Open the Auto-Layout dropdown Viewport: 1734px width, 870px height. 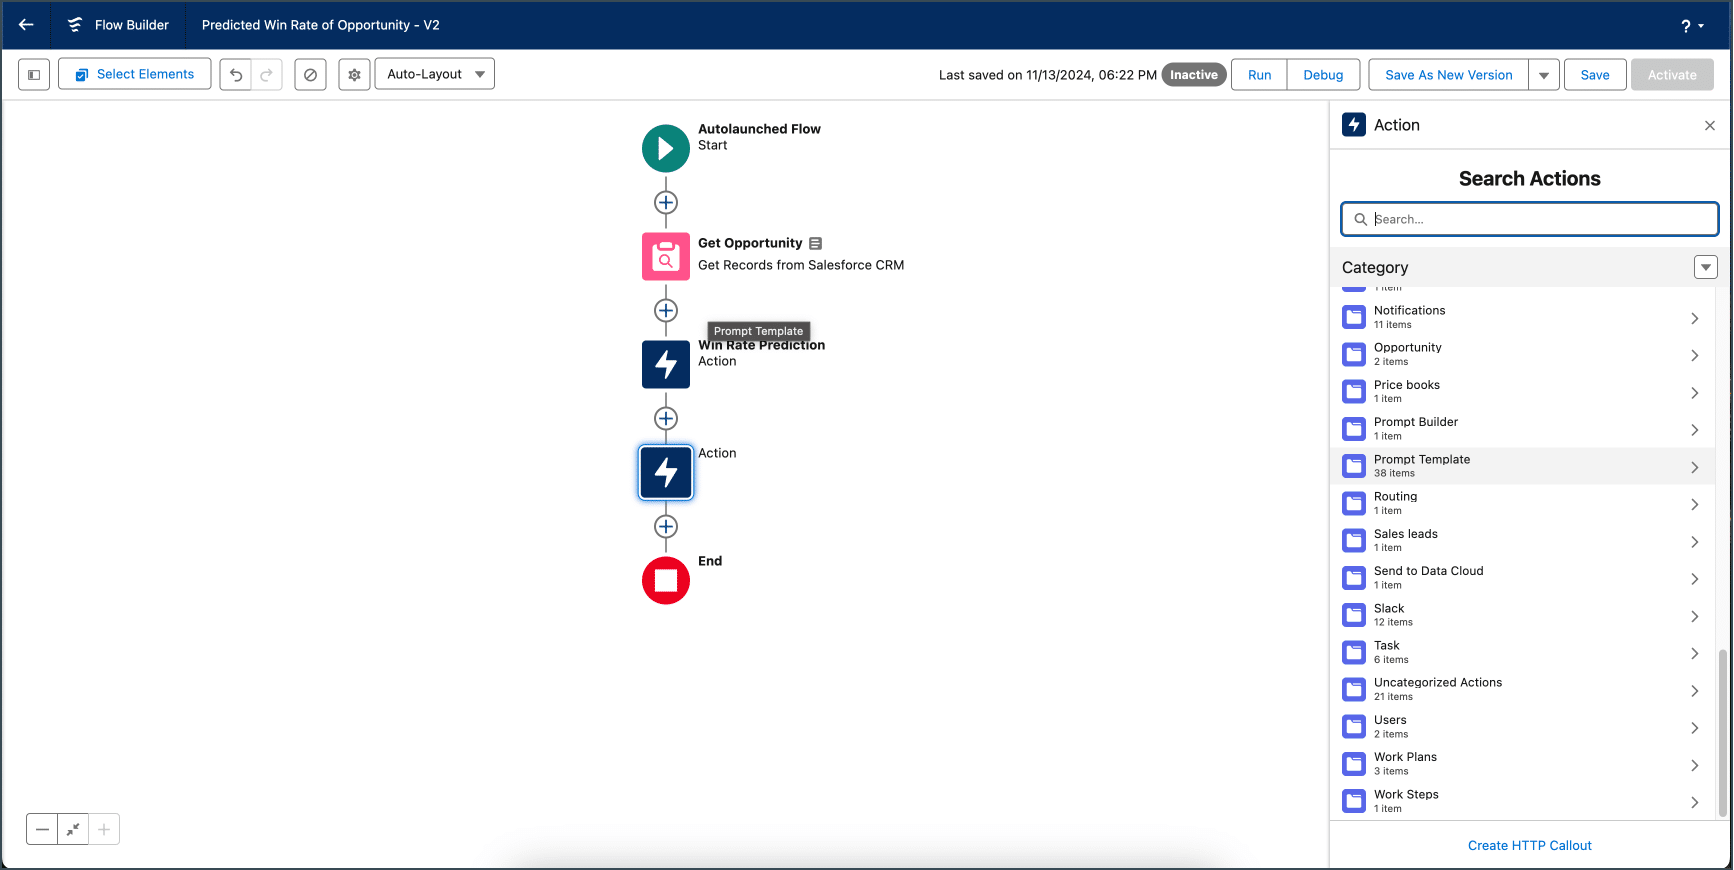point(434,74)
